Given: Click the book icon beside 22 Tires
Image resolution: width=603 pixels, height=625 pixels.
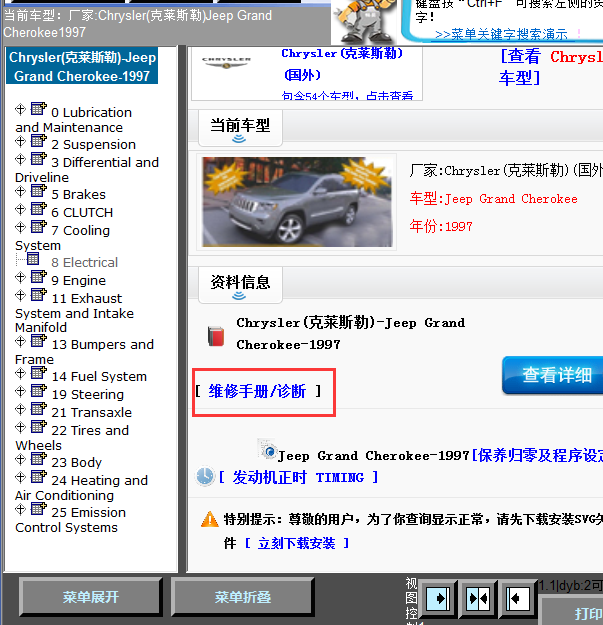Looking at the screenshot, I should coord(39,426).
